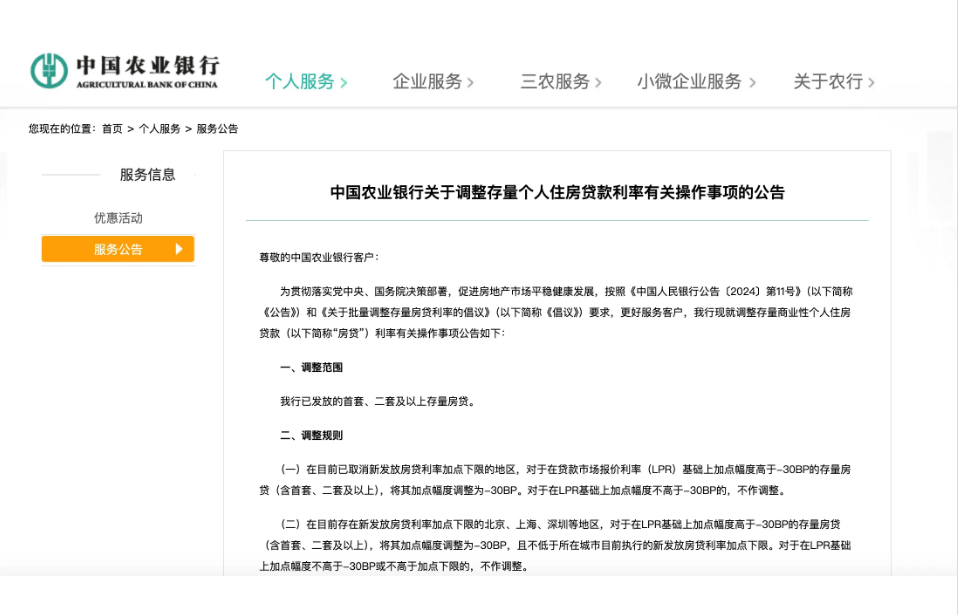Open the 关于农行 navigation menu
958x615 pixels.
[x=834, y=81]
